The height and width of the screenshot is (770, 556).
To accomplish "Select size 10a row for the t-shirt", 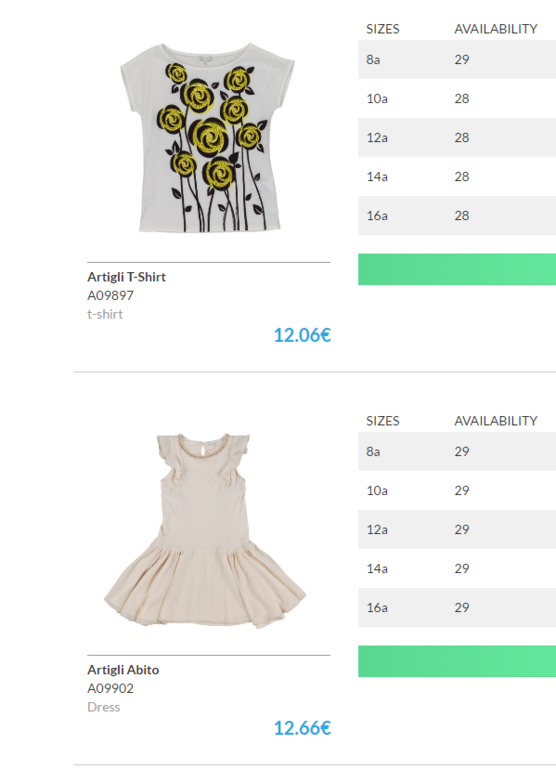I will tap(457, 98).
